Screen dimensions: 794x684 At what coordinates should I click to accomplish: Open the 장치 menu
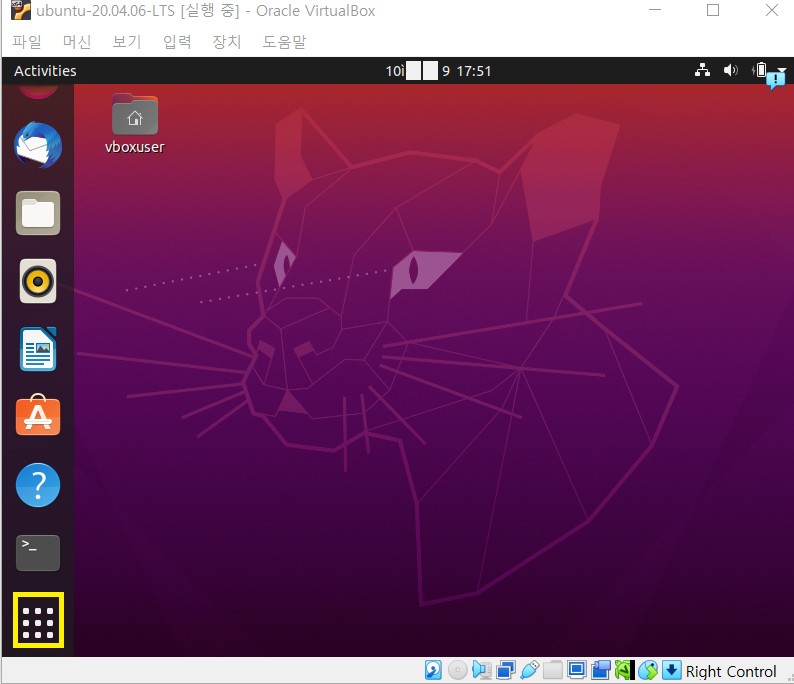pos(226,42)
